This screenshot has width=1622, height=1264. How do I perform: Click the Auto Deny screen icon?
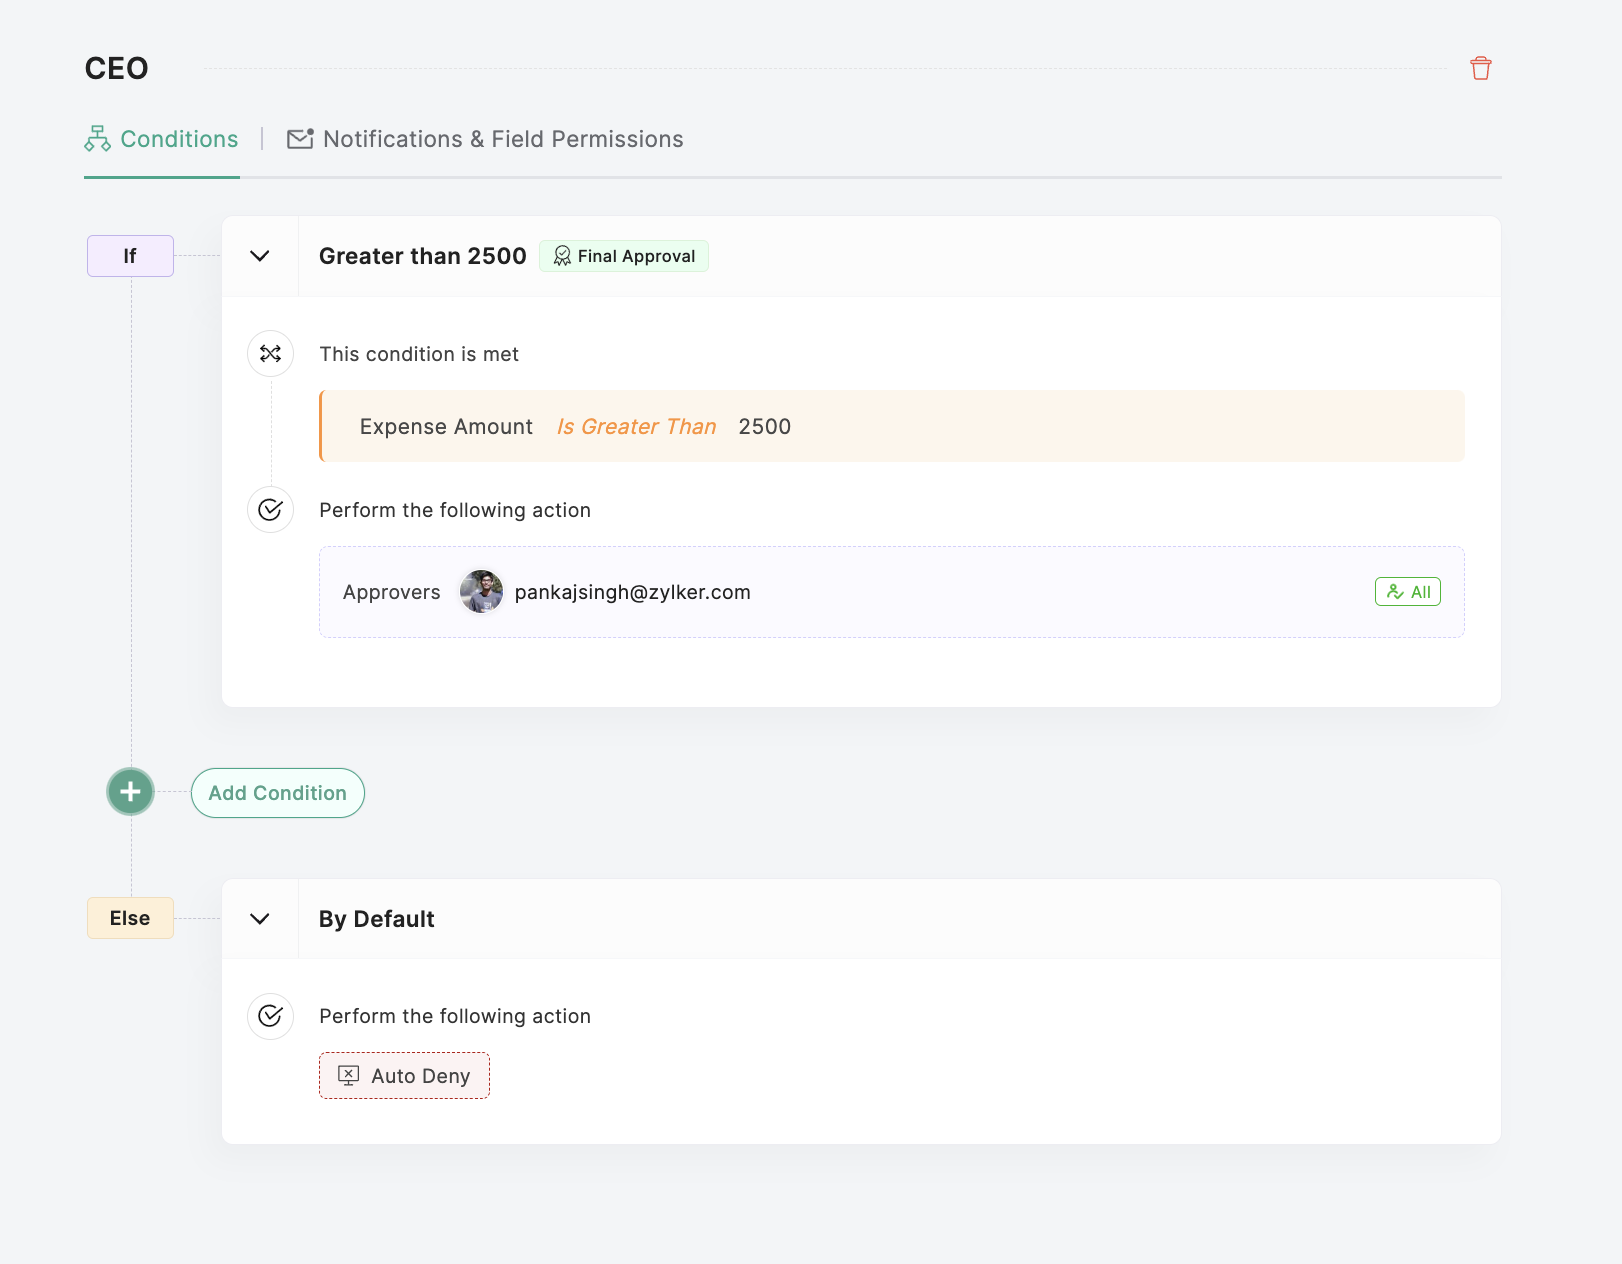[x=348, y=1076]
